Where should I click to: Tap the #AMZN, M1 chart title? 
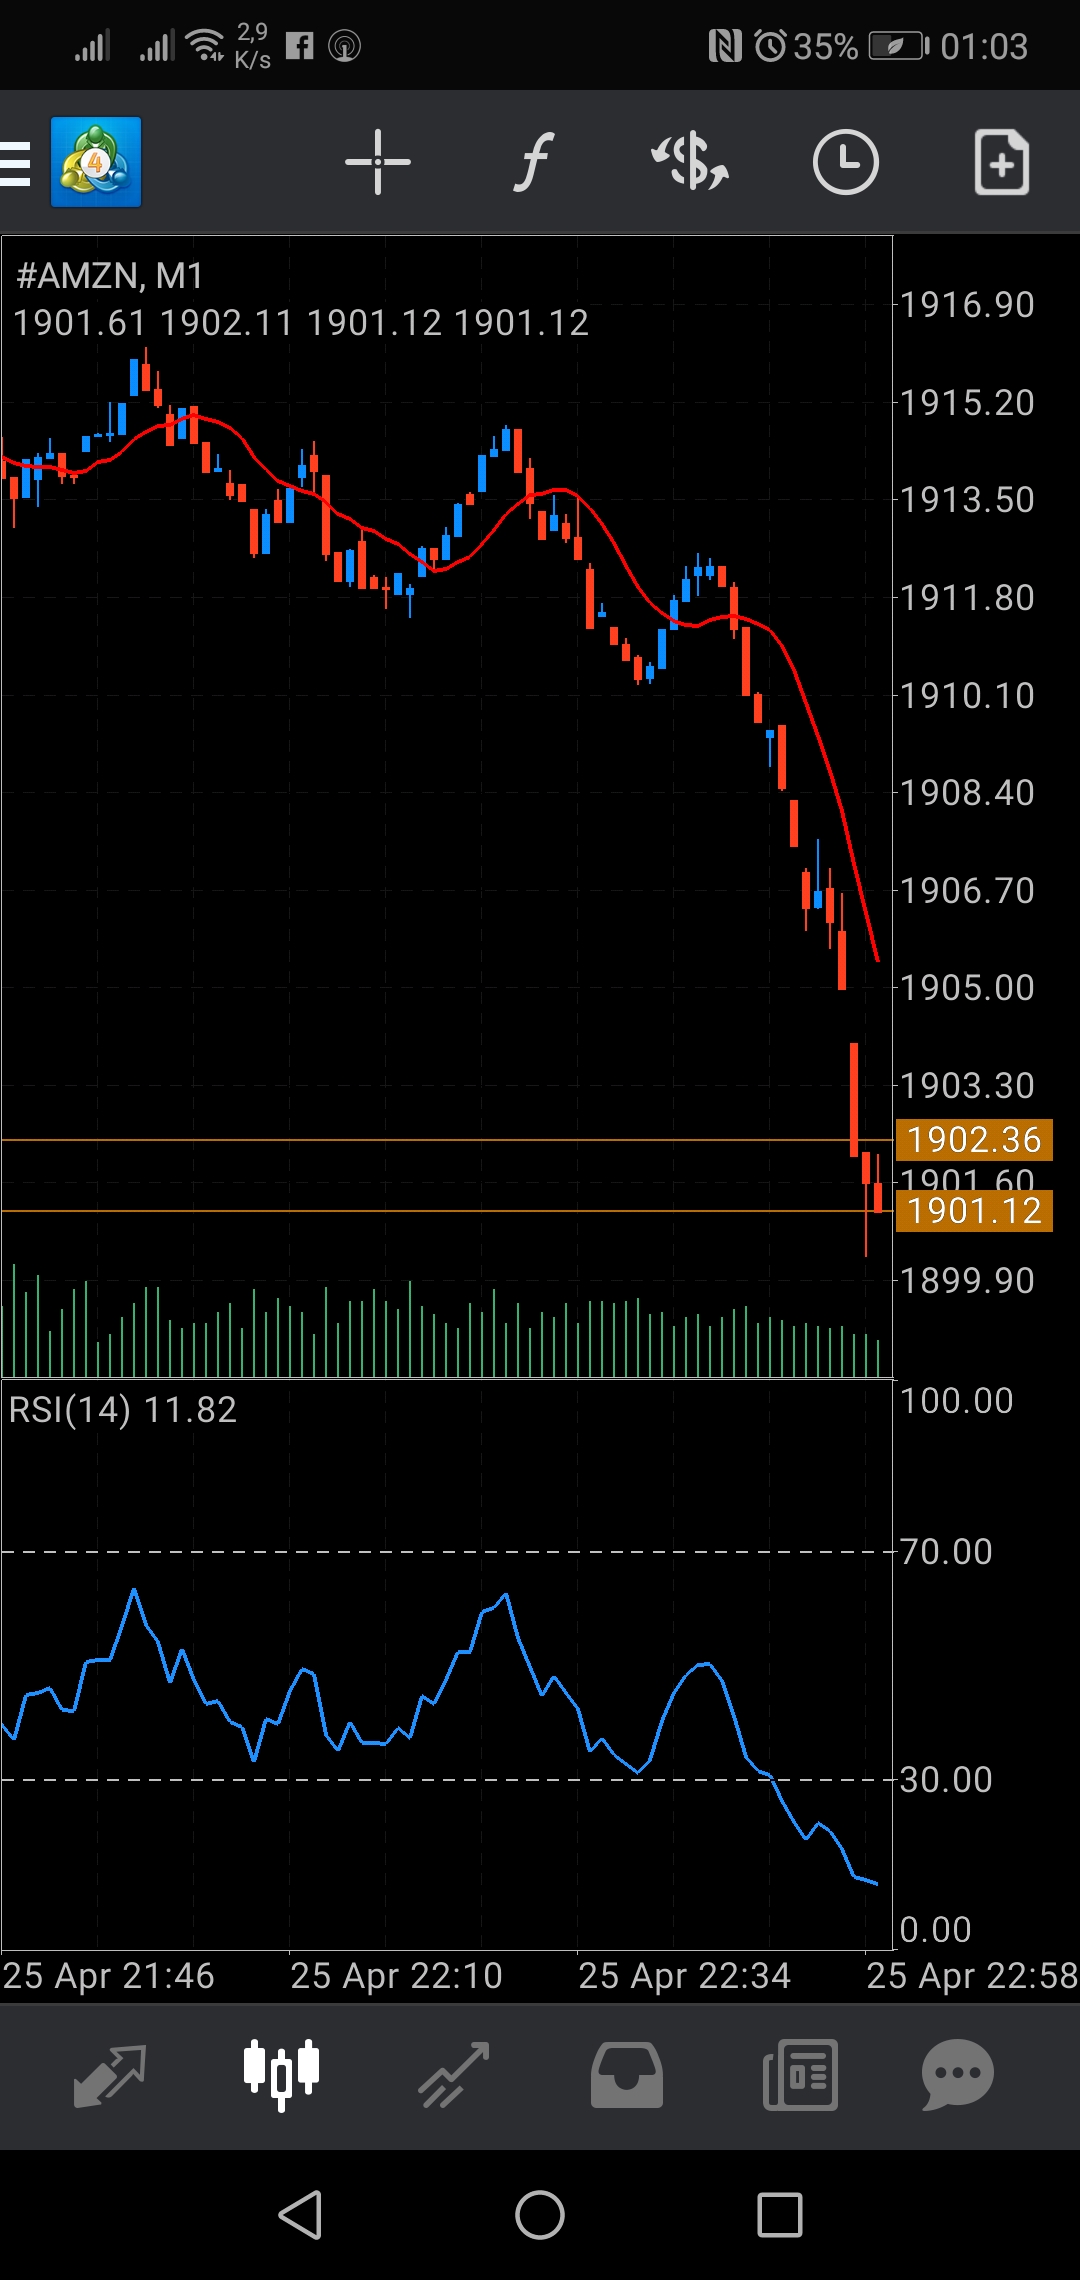pos(110,276)
